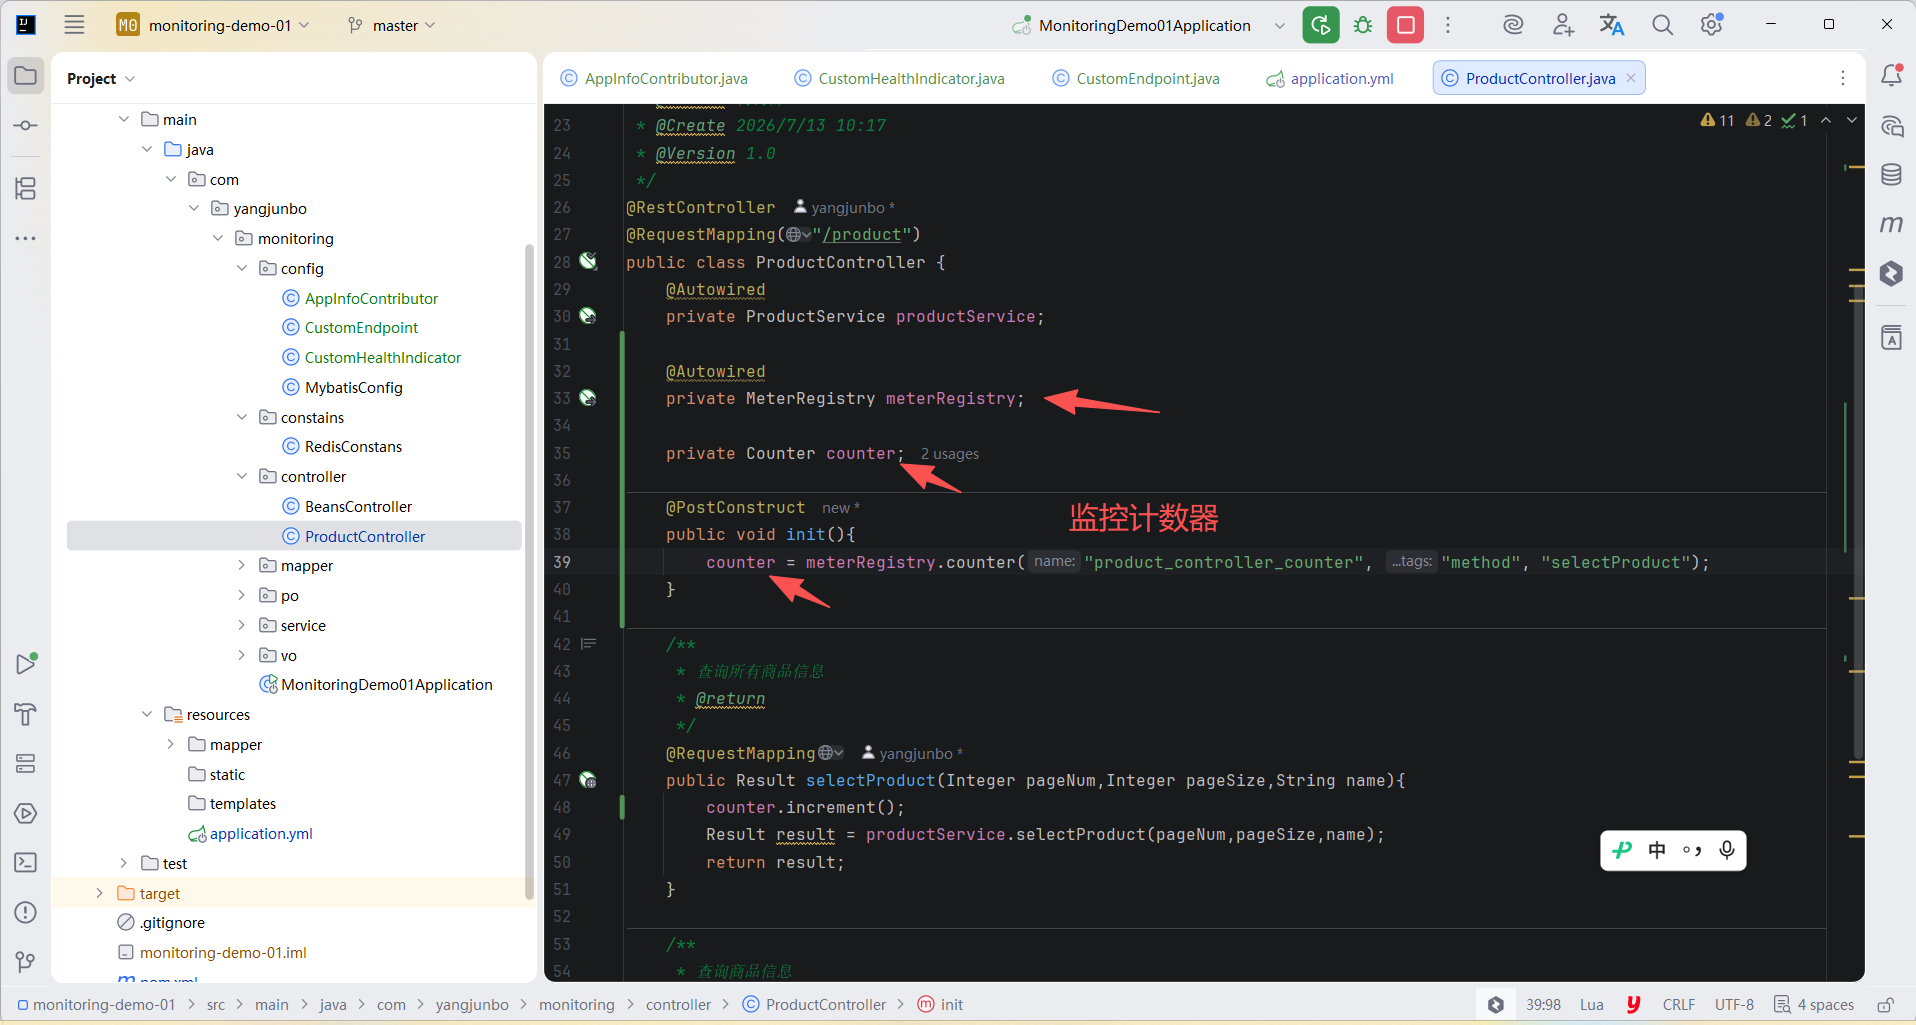Viewport: 1916px width, 1025px height.
Task: Open the AI assistant swirl icon in toolbar
Action: [1513, 25]
